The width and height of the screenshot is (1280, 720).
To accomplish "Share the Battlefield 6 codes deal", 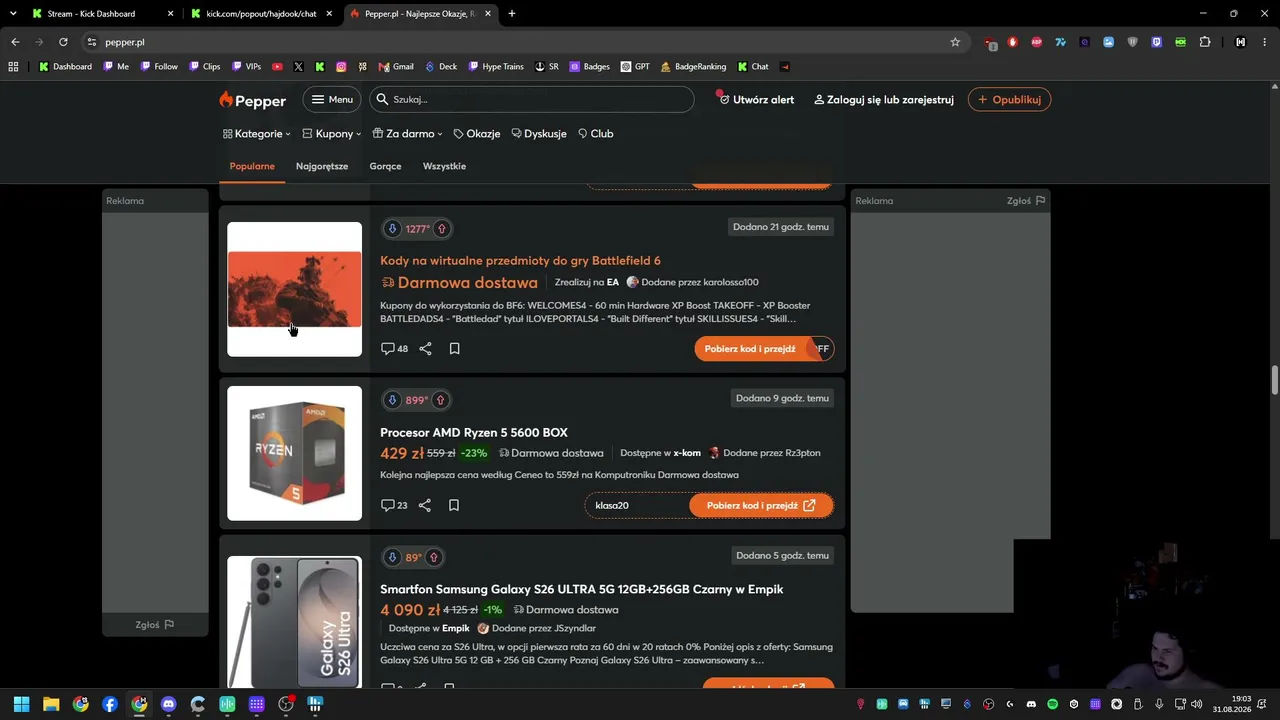I will point(425,348).
